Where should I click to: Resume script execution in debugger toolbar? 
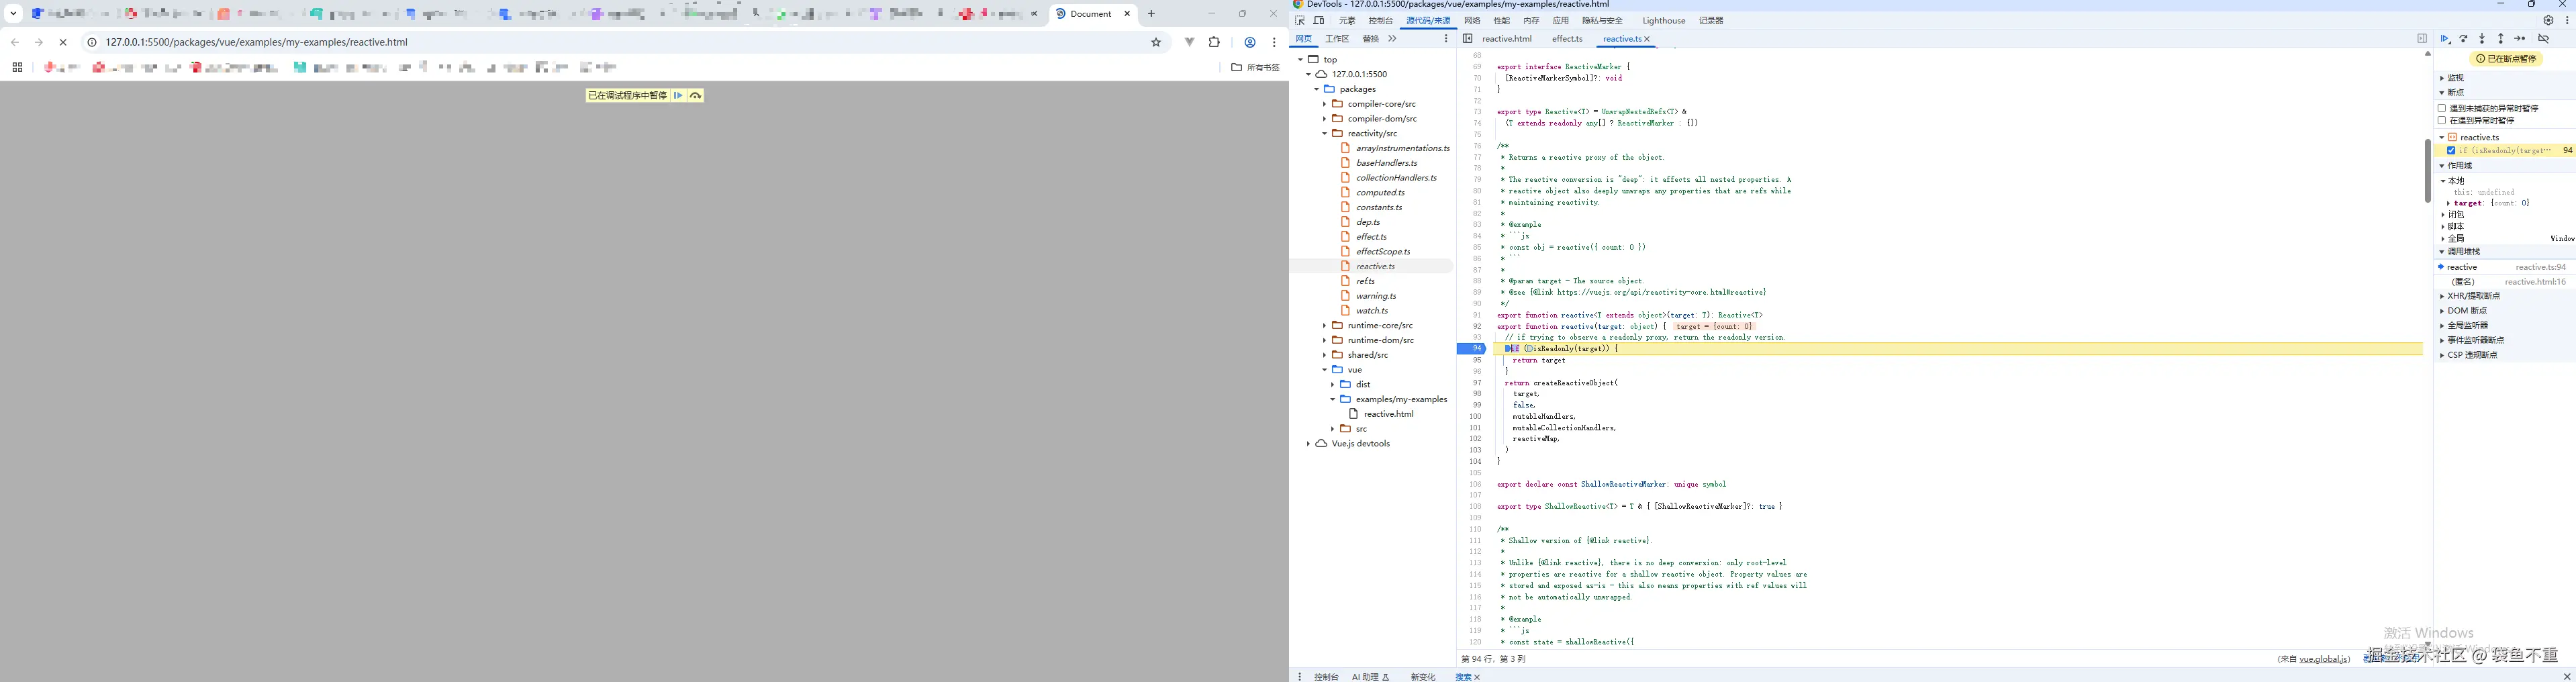tap(2444, 39)
